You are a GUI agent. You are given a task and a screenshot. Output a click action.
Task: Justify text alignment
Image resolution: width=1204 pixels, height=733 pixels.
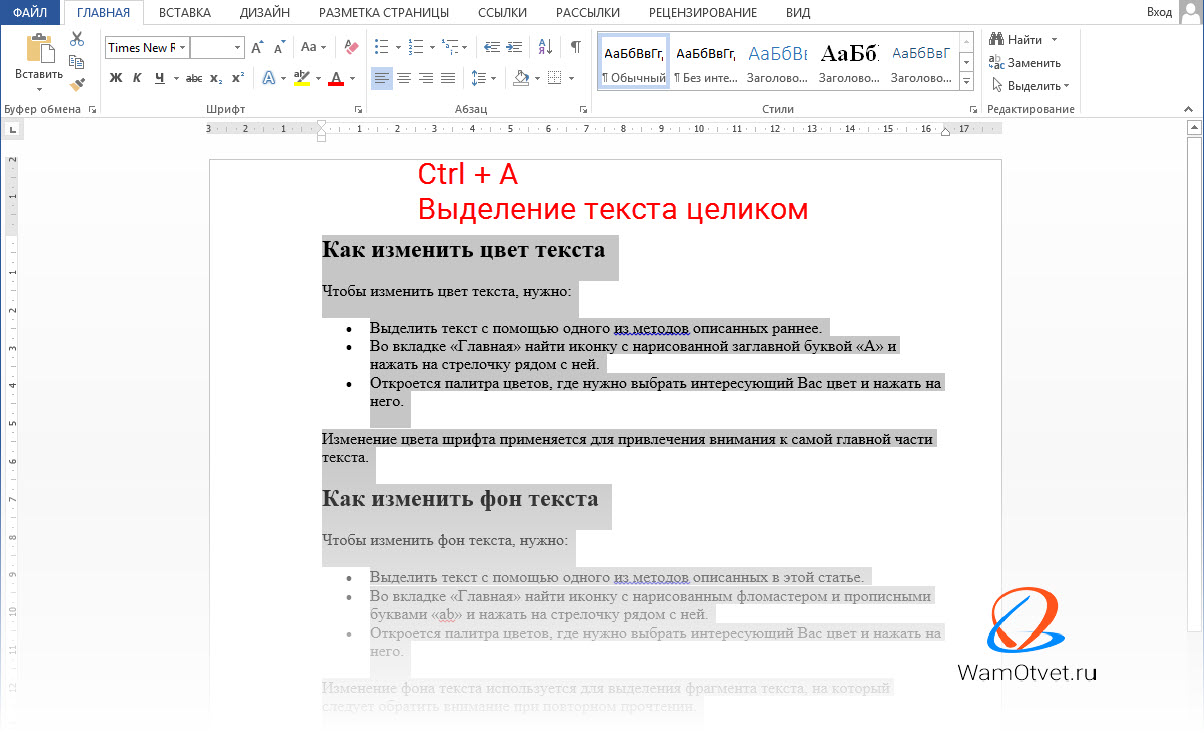448,78
